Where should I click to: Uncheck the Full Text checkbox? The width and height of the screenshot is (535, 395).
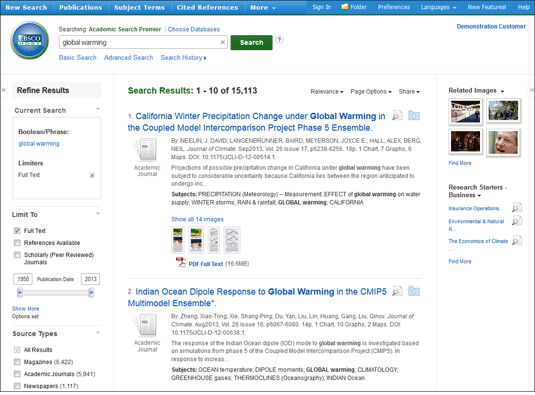click(17, 231)
